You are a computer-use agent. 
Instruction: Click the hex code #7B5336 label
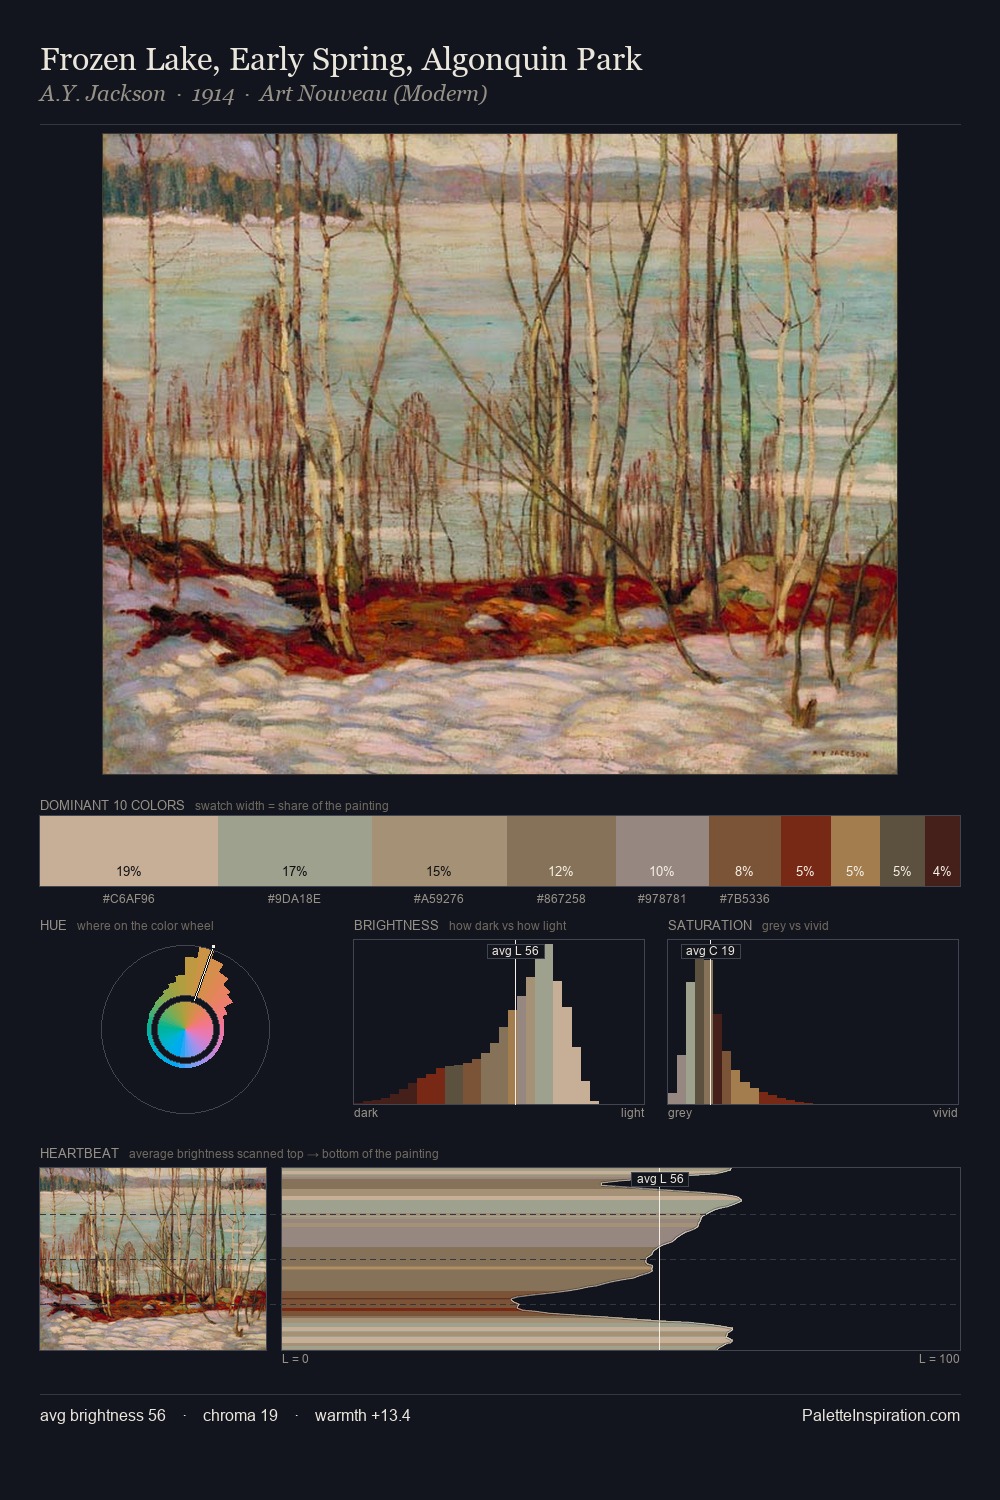pyautogui.click(x=744, y=898)
